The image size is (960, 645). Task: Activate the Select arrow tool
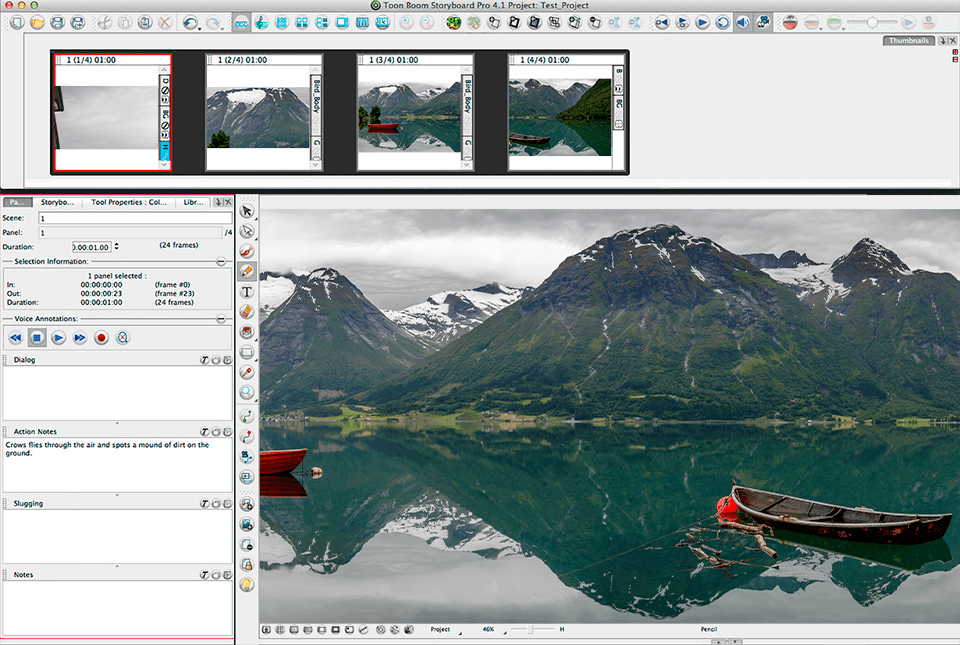click(246, 211)
